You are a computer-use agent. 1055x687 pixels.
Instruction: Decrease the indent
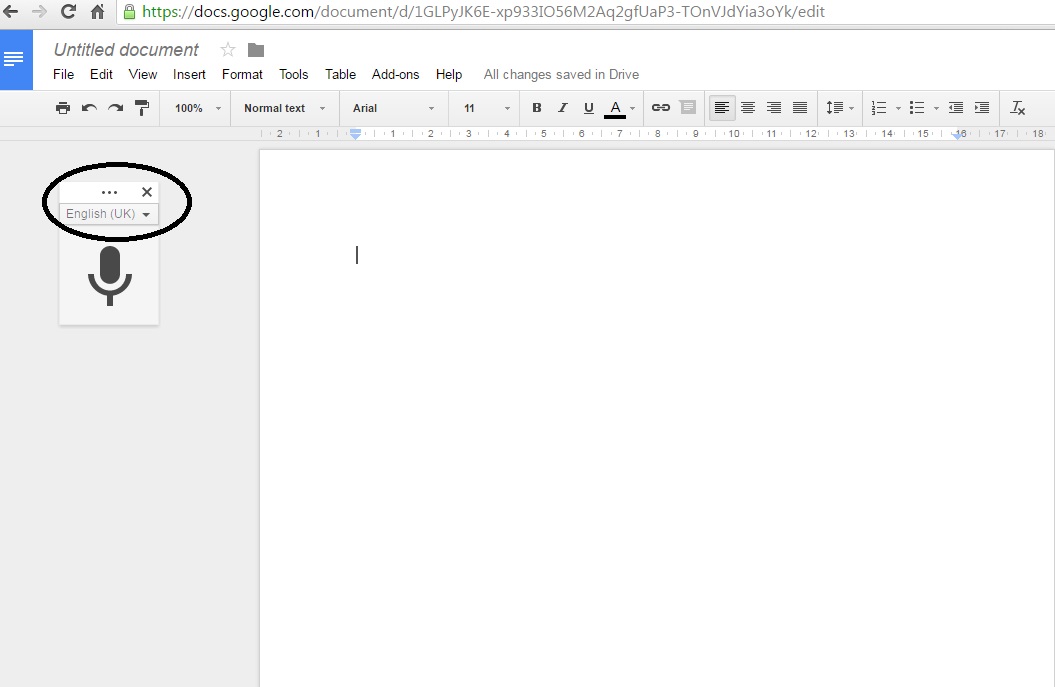pos(955,108)
